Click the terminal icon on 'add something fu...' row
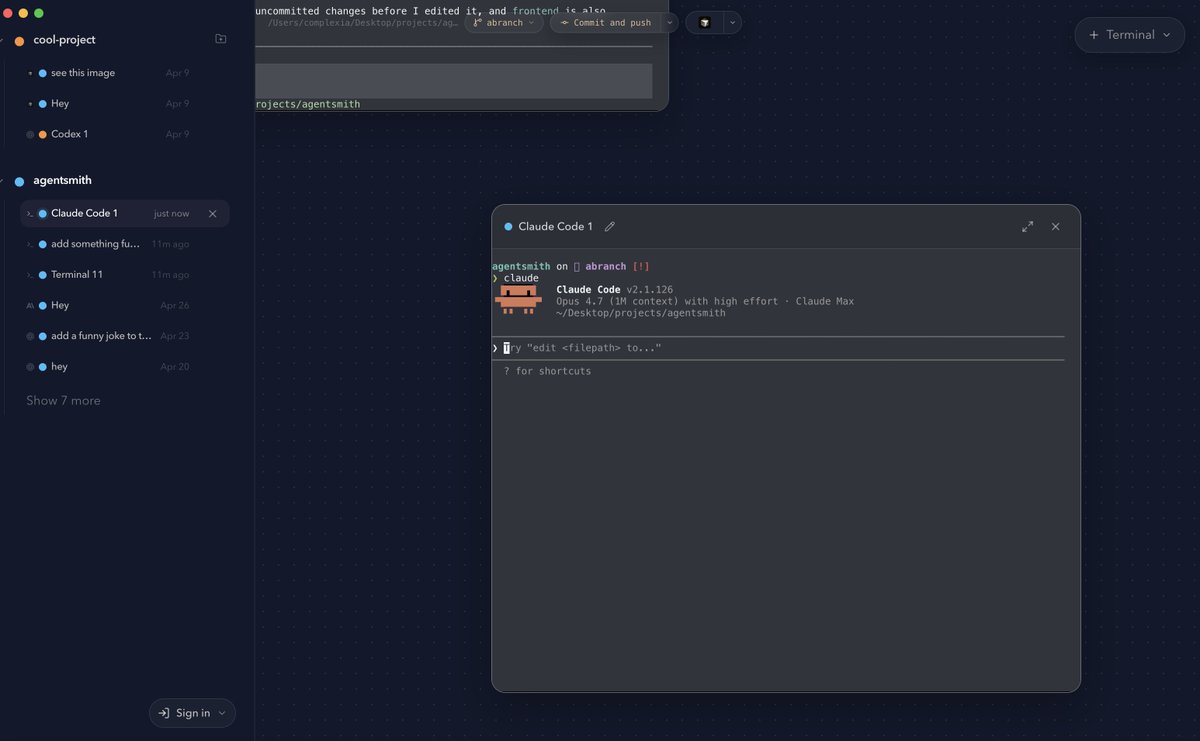 click(30, 244)
